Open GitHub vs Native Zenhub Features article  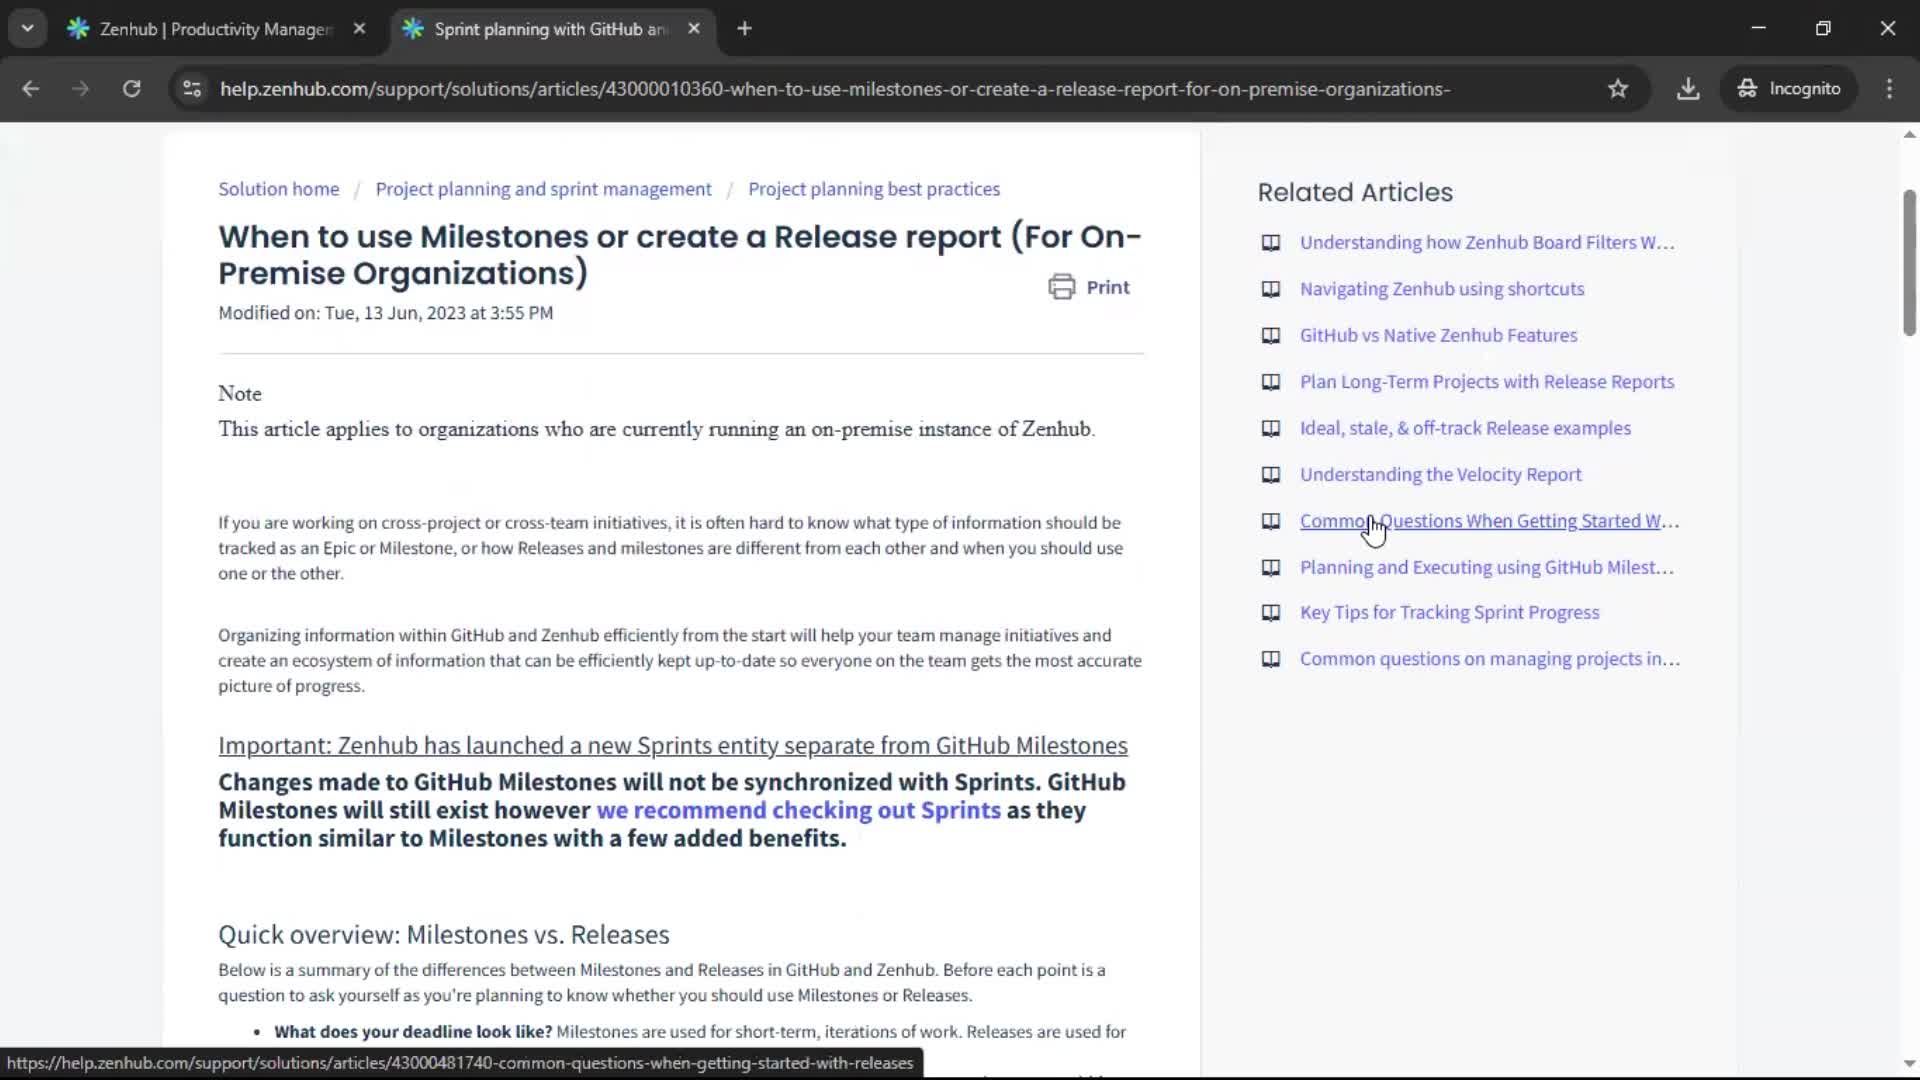(1437, 335)
